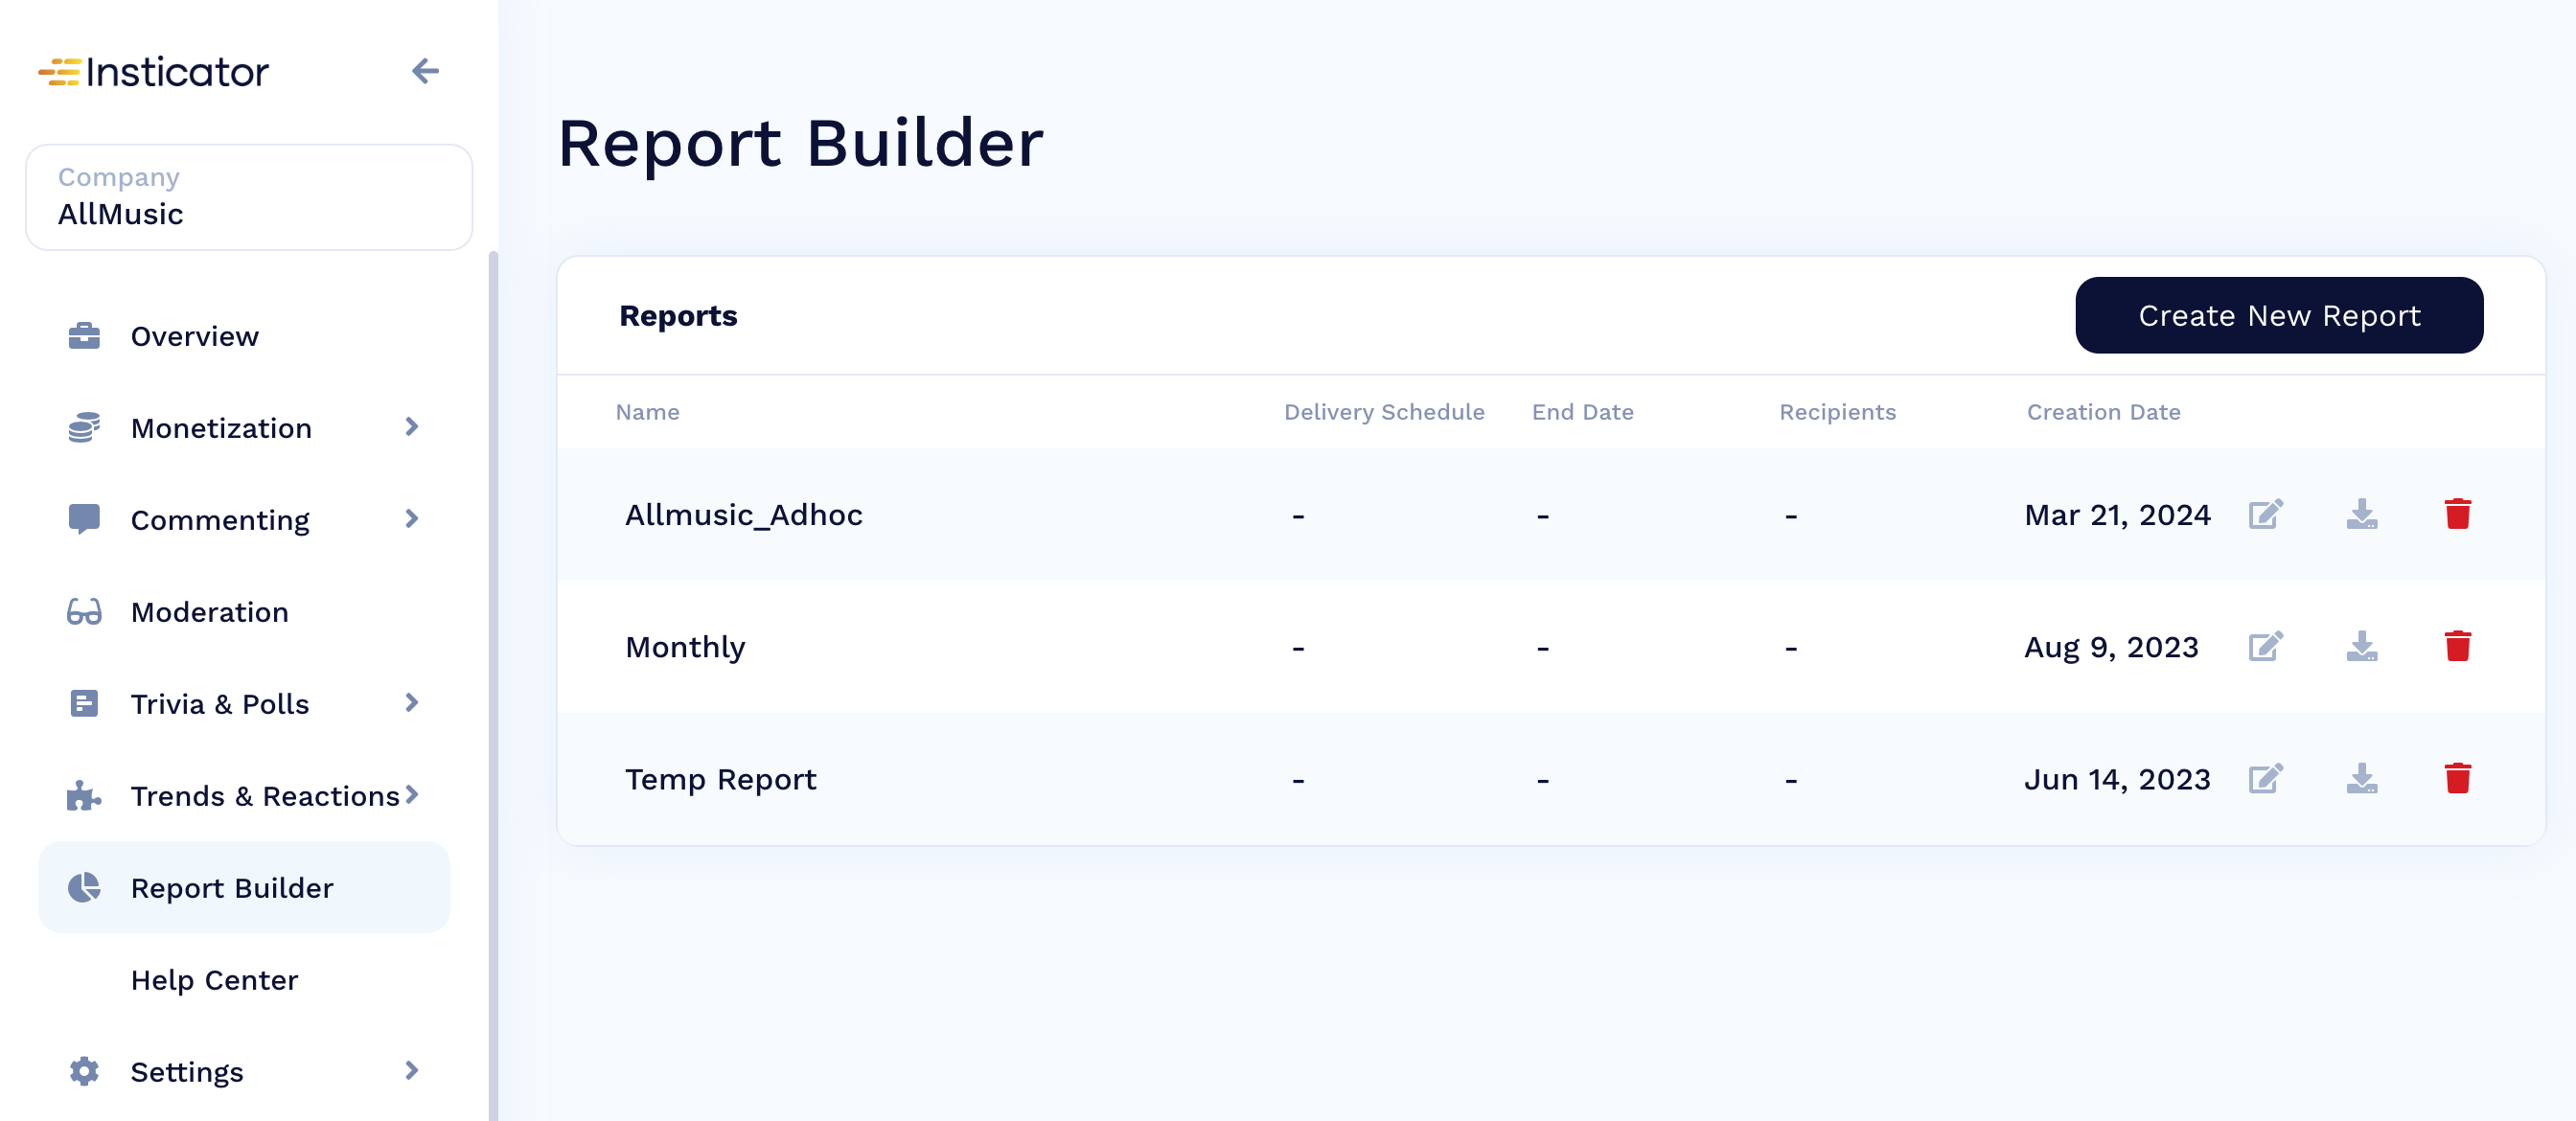Navigate back using the arrow icon
The image size is (2576, 1121).
(x=425, y=71)
